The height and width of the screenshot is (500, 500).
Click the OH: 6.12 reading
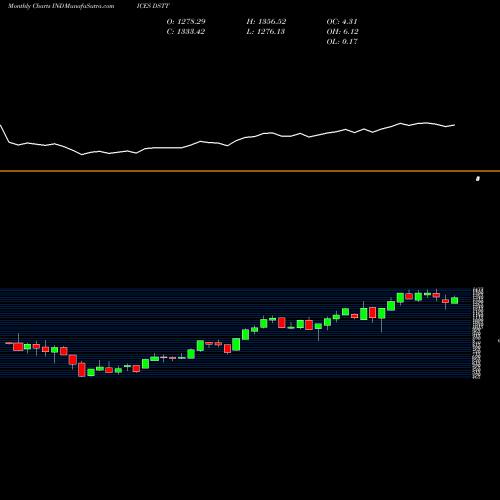pyautogui.click(x=342, y=31)
